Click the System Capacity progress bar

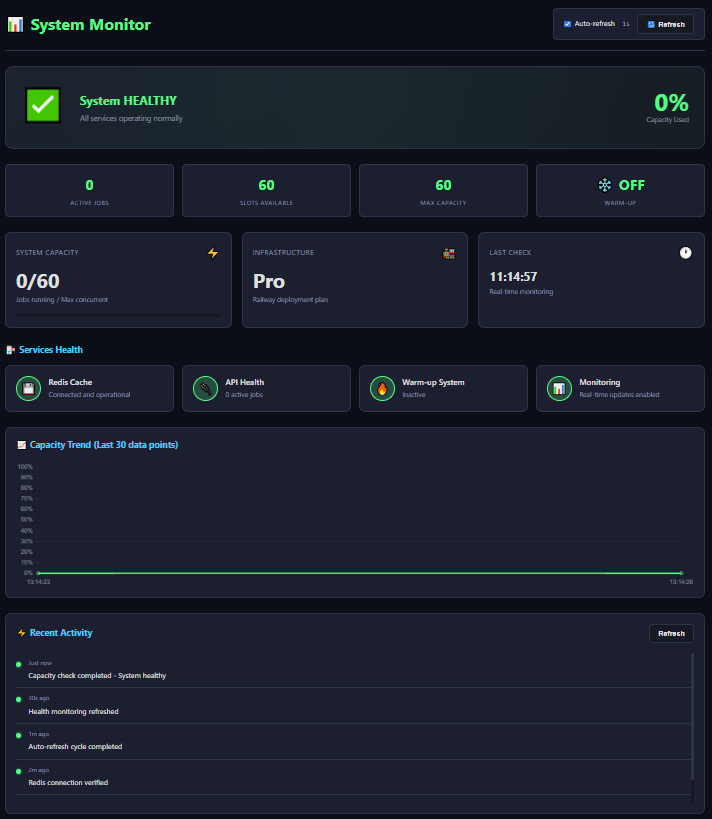119,315
